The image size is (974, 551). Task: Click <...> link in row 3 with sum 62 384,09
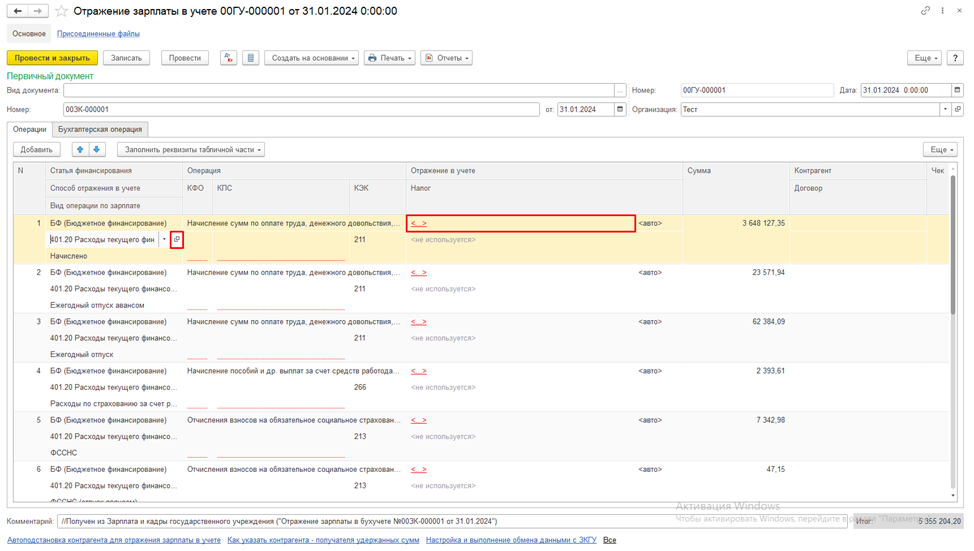[419, 322]
